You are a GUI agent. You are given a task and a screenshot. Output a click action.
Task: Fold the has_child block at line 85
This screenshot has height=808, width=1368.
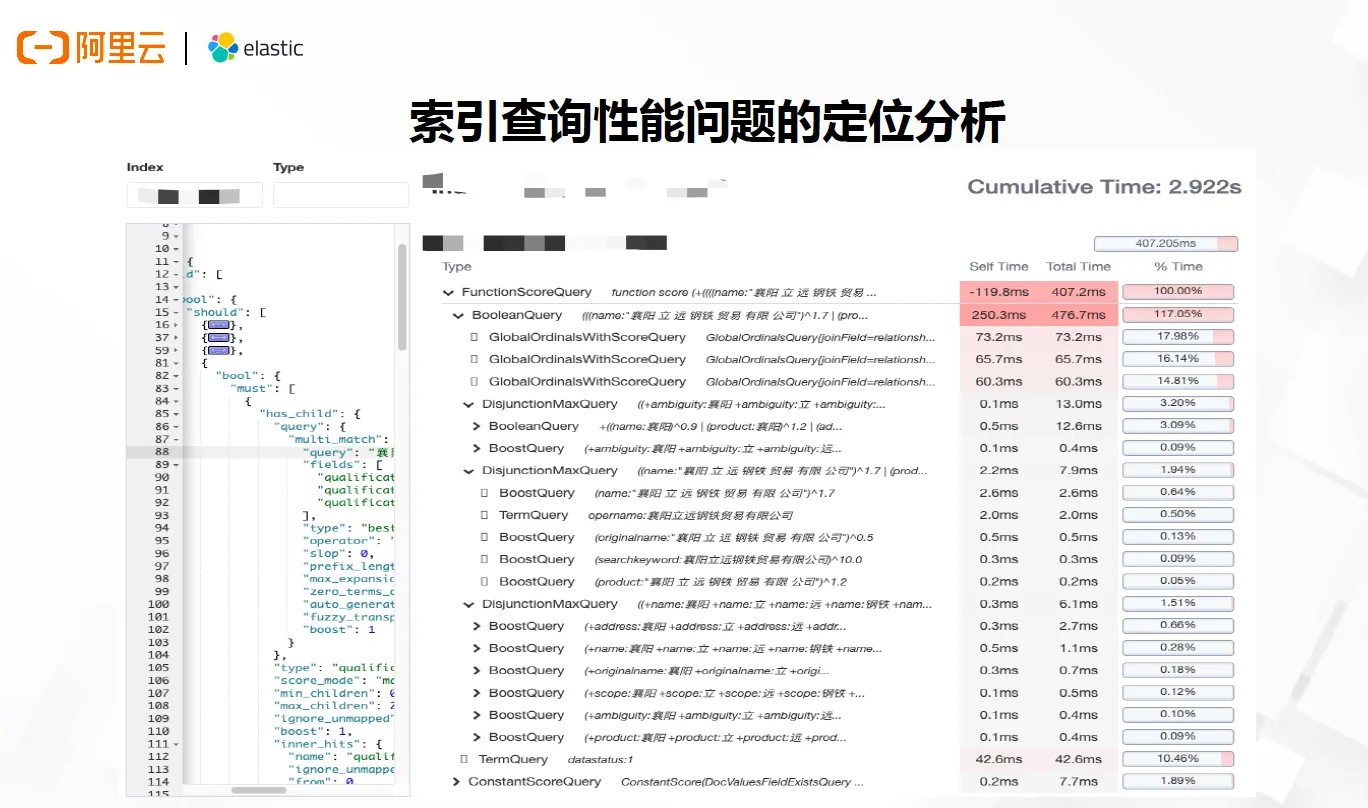point(176,414)
